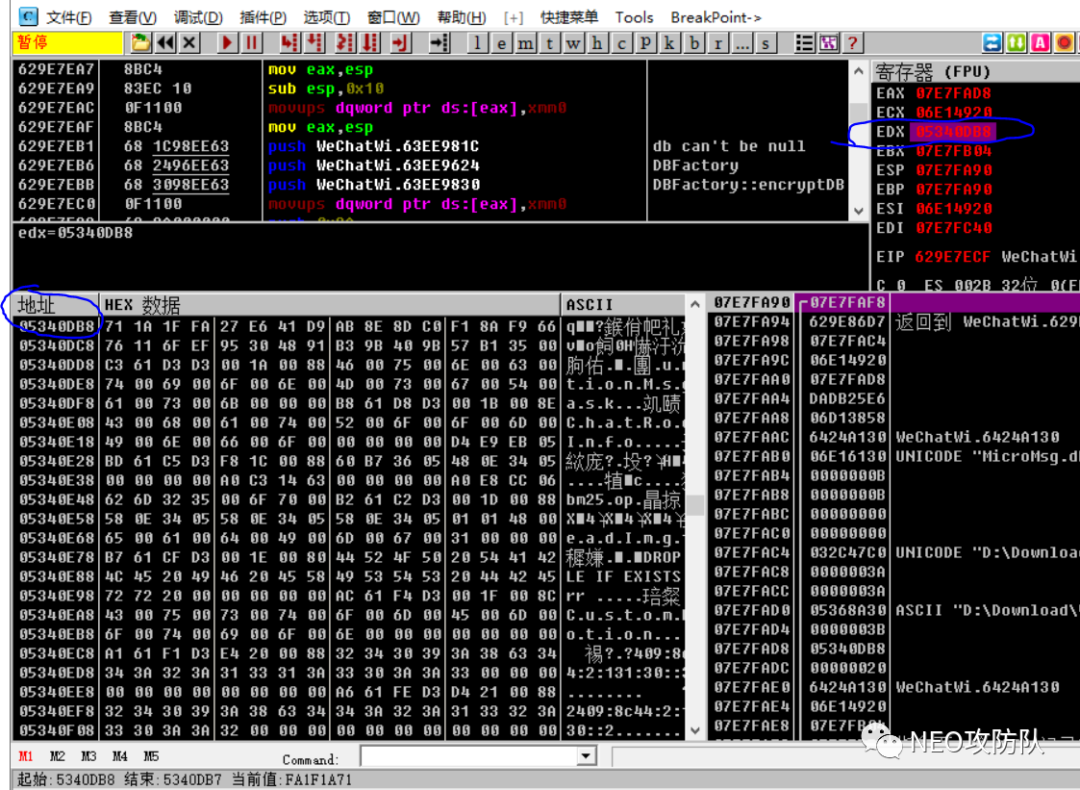
Task: Open memory map window via m button
Action: 526,43
